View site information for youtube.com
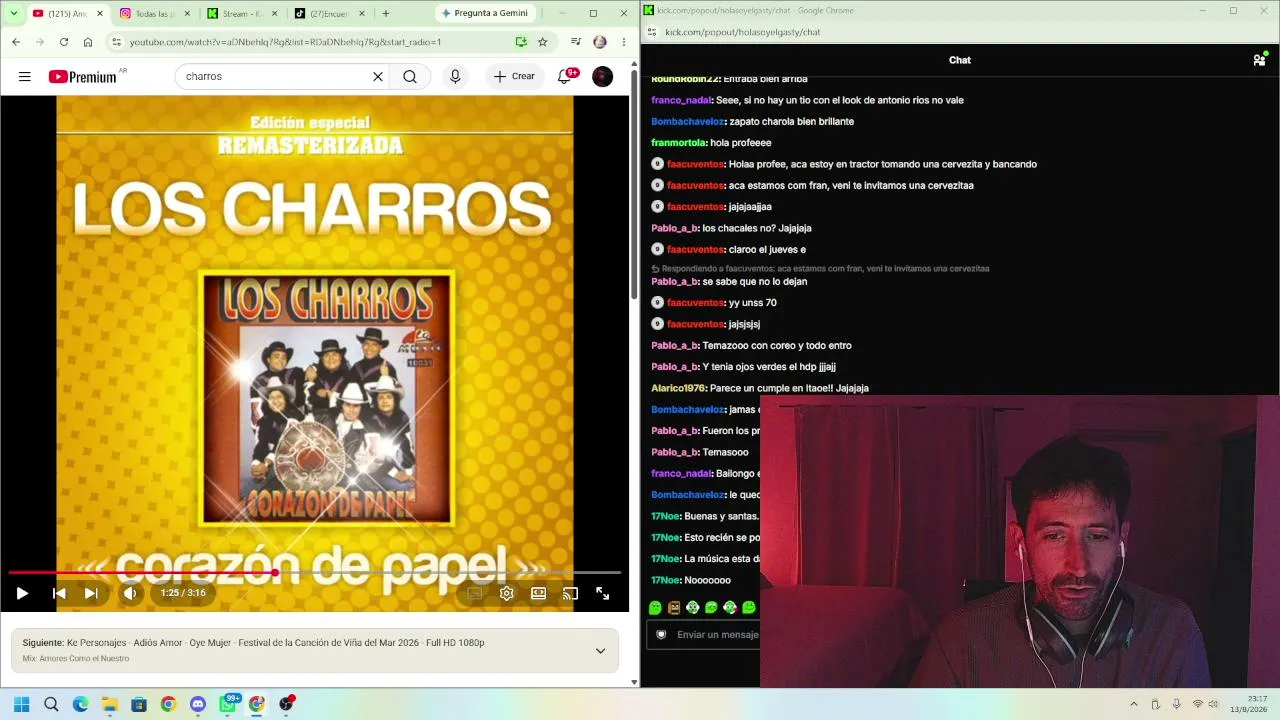Viewport: 1280px width, 720px height. tap(117, 42)
